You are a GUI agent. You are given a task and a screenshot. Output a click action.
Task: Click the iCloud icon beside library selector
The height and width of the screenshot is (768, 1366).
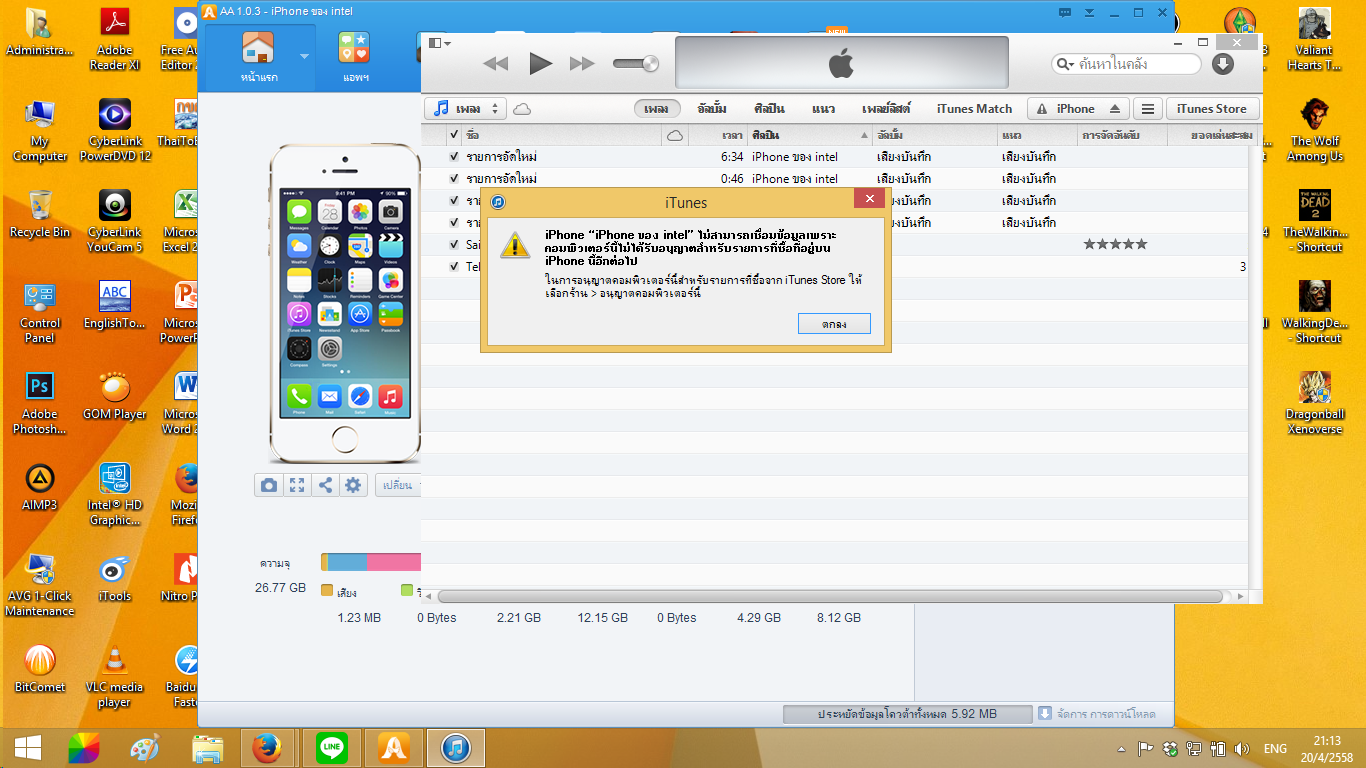coord(522,109)
